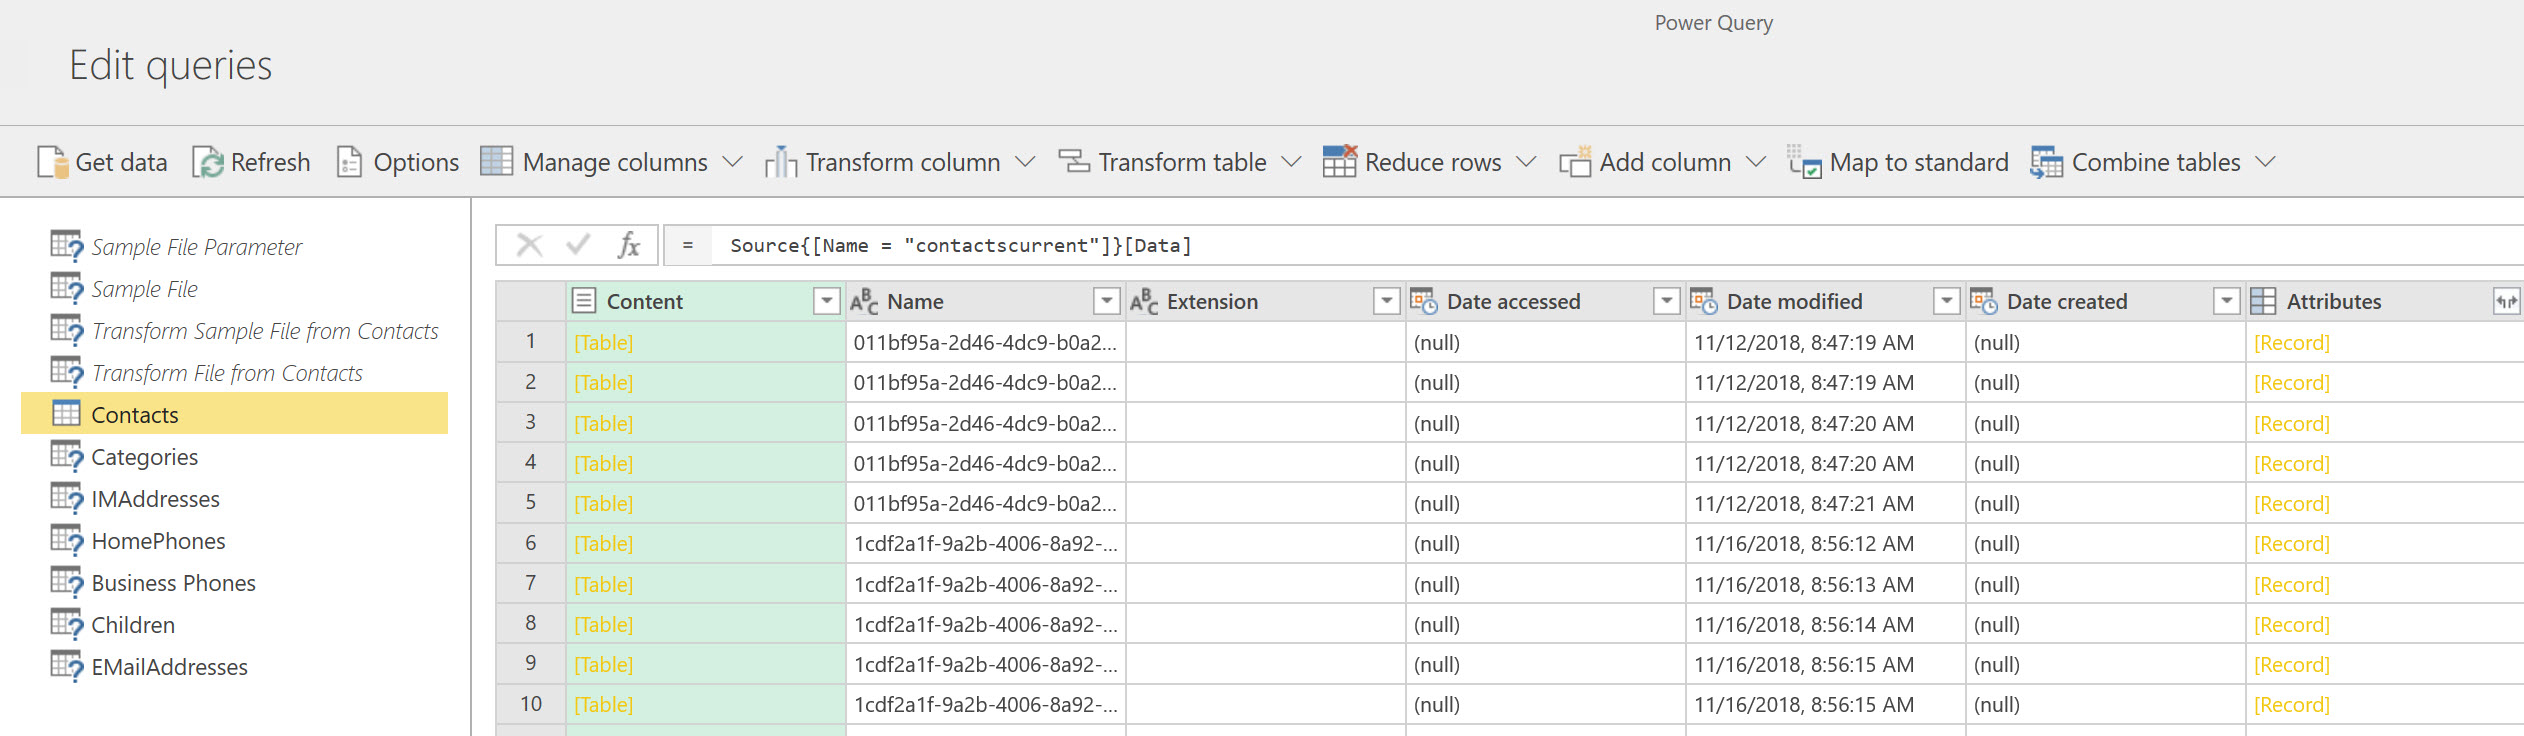Click the Transform table icon

[x=1074, y=161]
